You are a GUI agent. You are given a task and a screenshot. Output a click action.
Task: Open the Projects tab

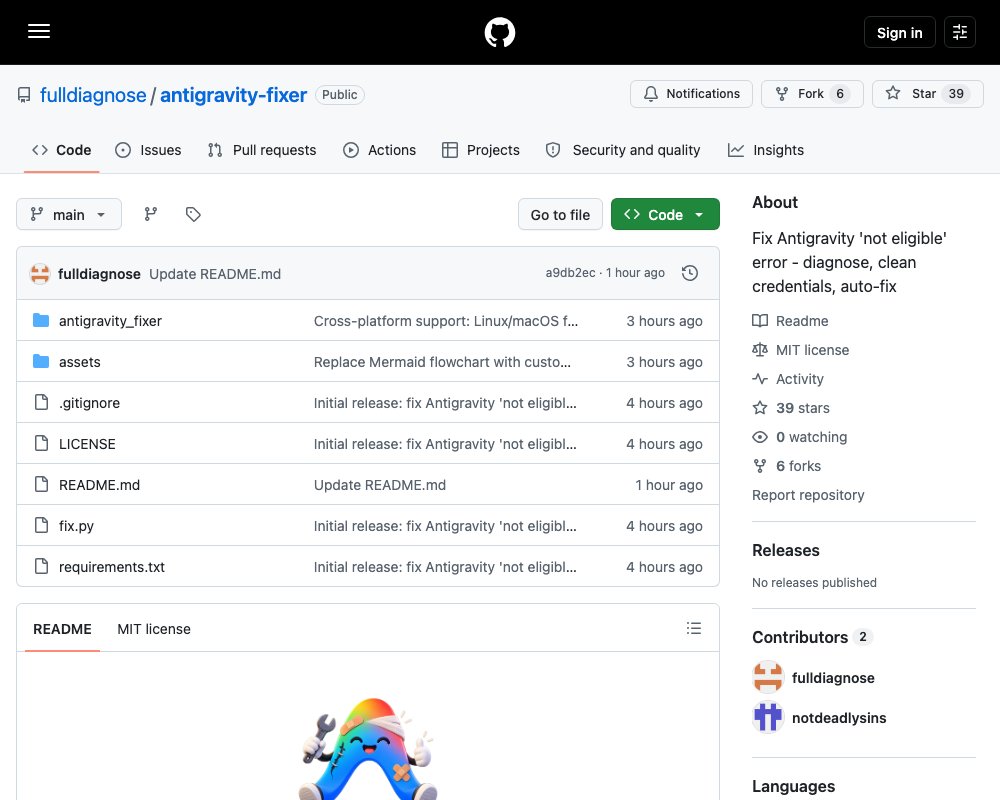481,150
